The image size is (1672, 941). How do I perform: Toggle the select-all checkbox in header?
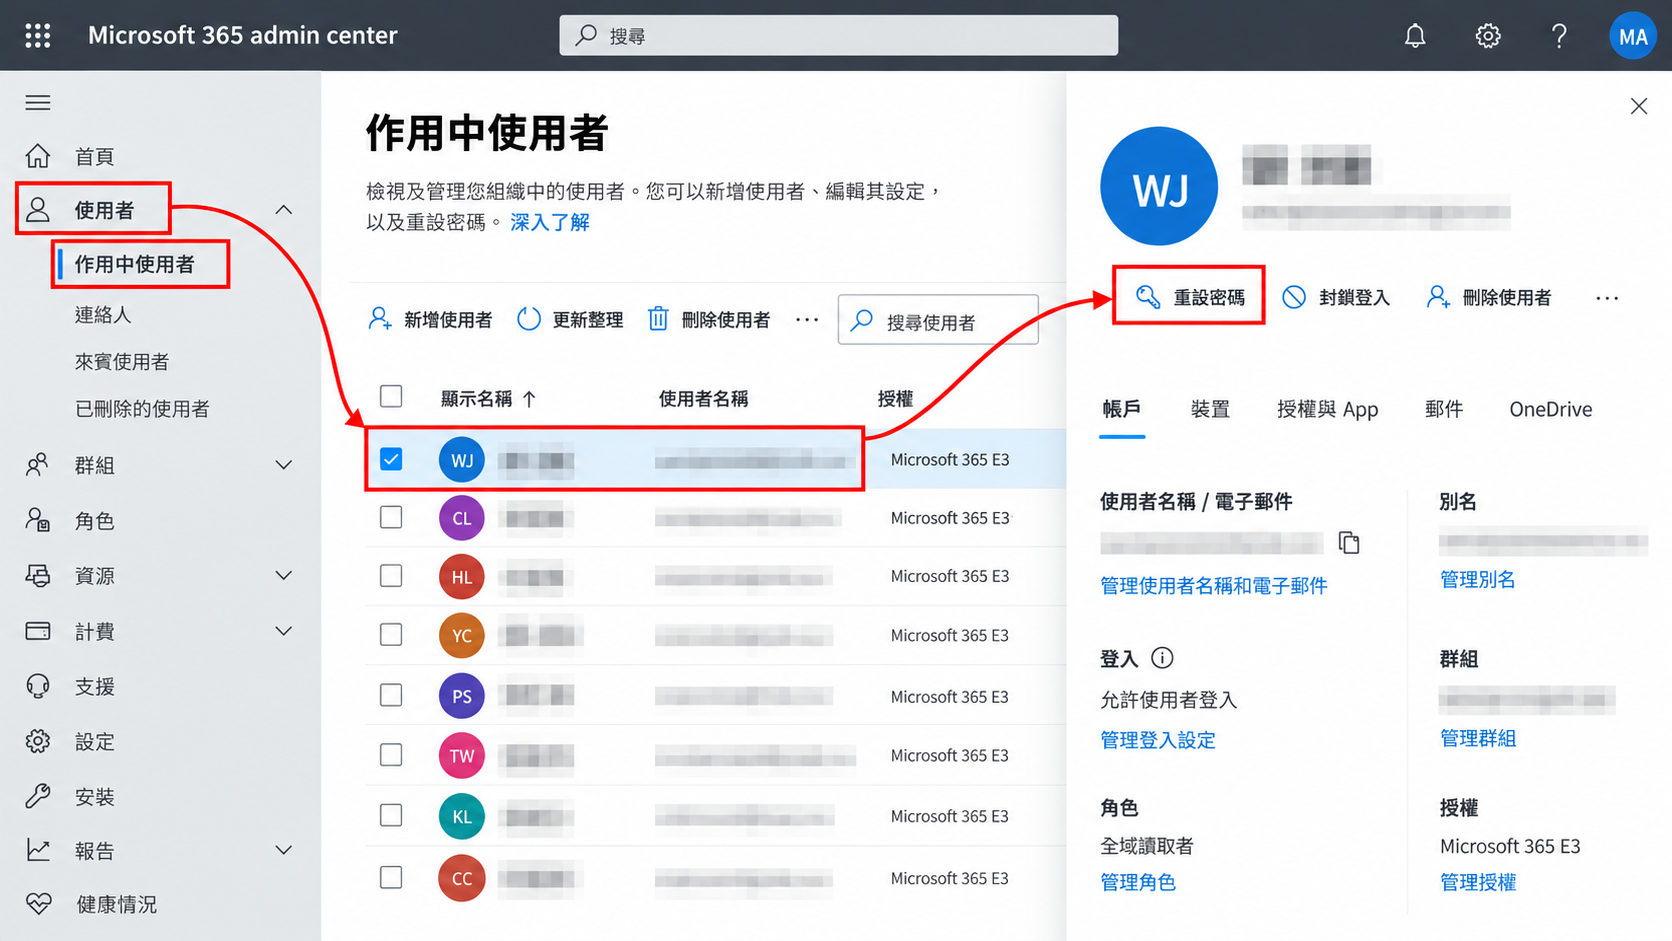click(x=391, y=396)
